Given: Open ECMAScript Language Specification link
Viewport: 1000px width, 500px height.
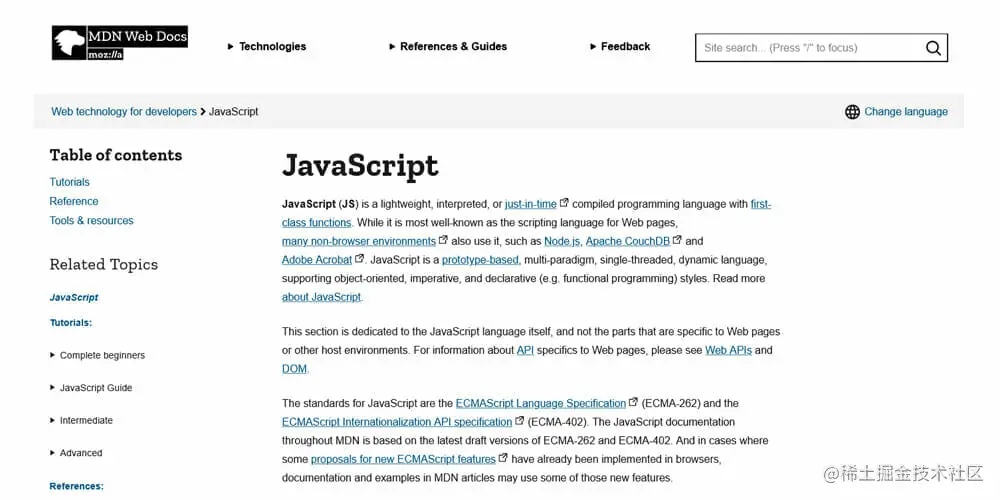Looking at the screenshot, I should (x=541, y=403).
